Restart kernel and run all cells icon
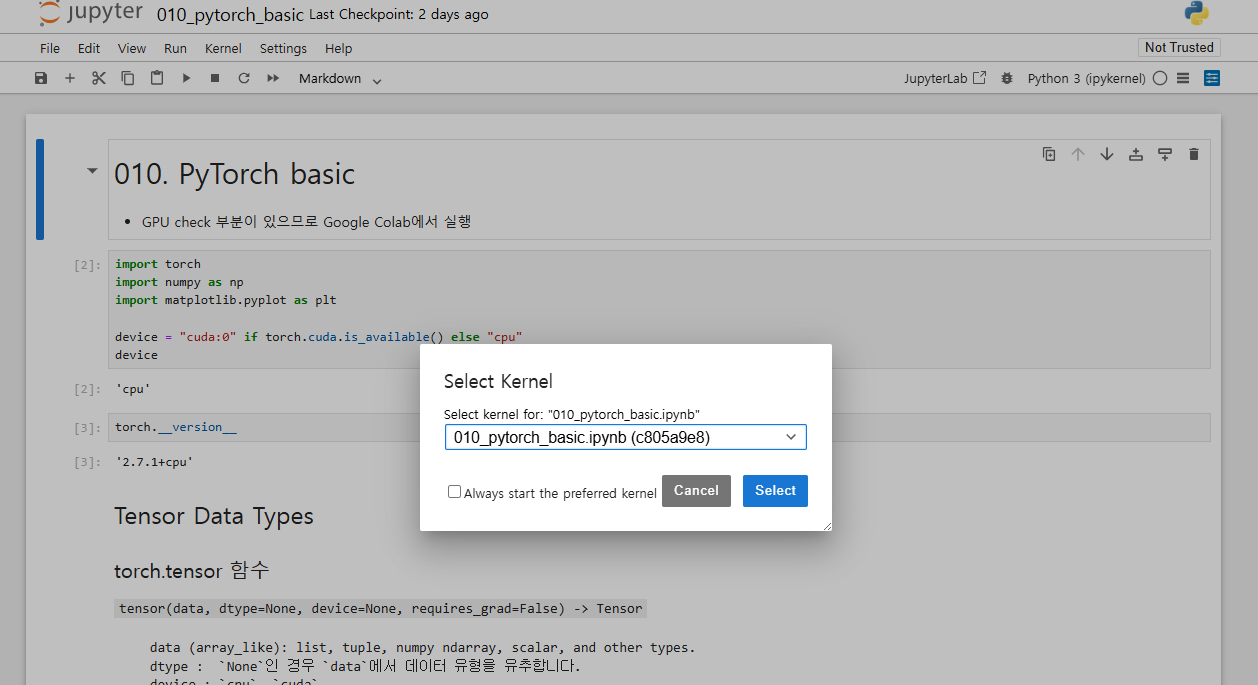 273,78
